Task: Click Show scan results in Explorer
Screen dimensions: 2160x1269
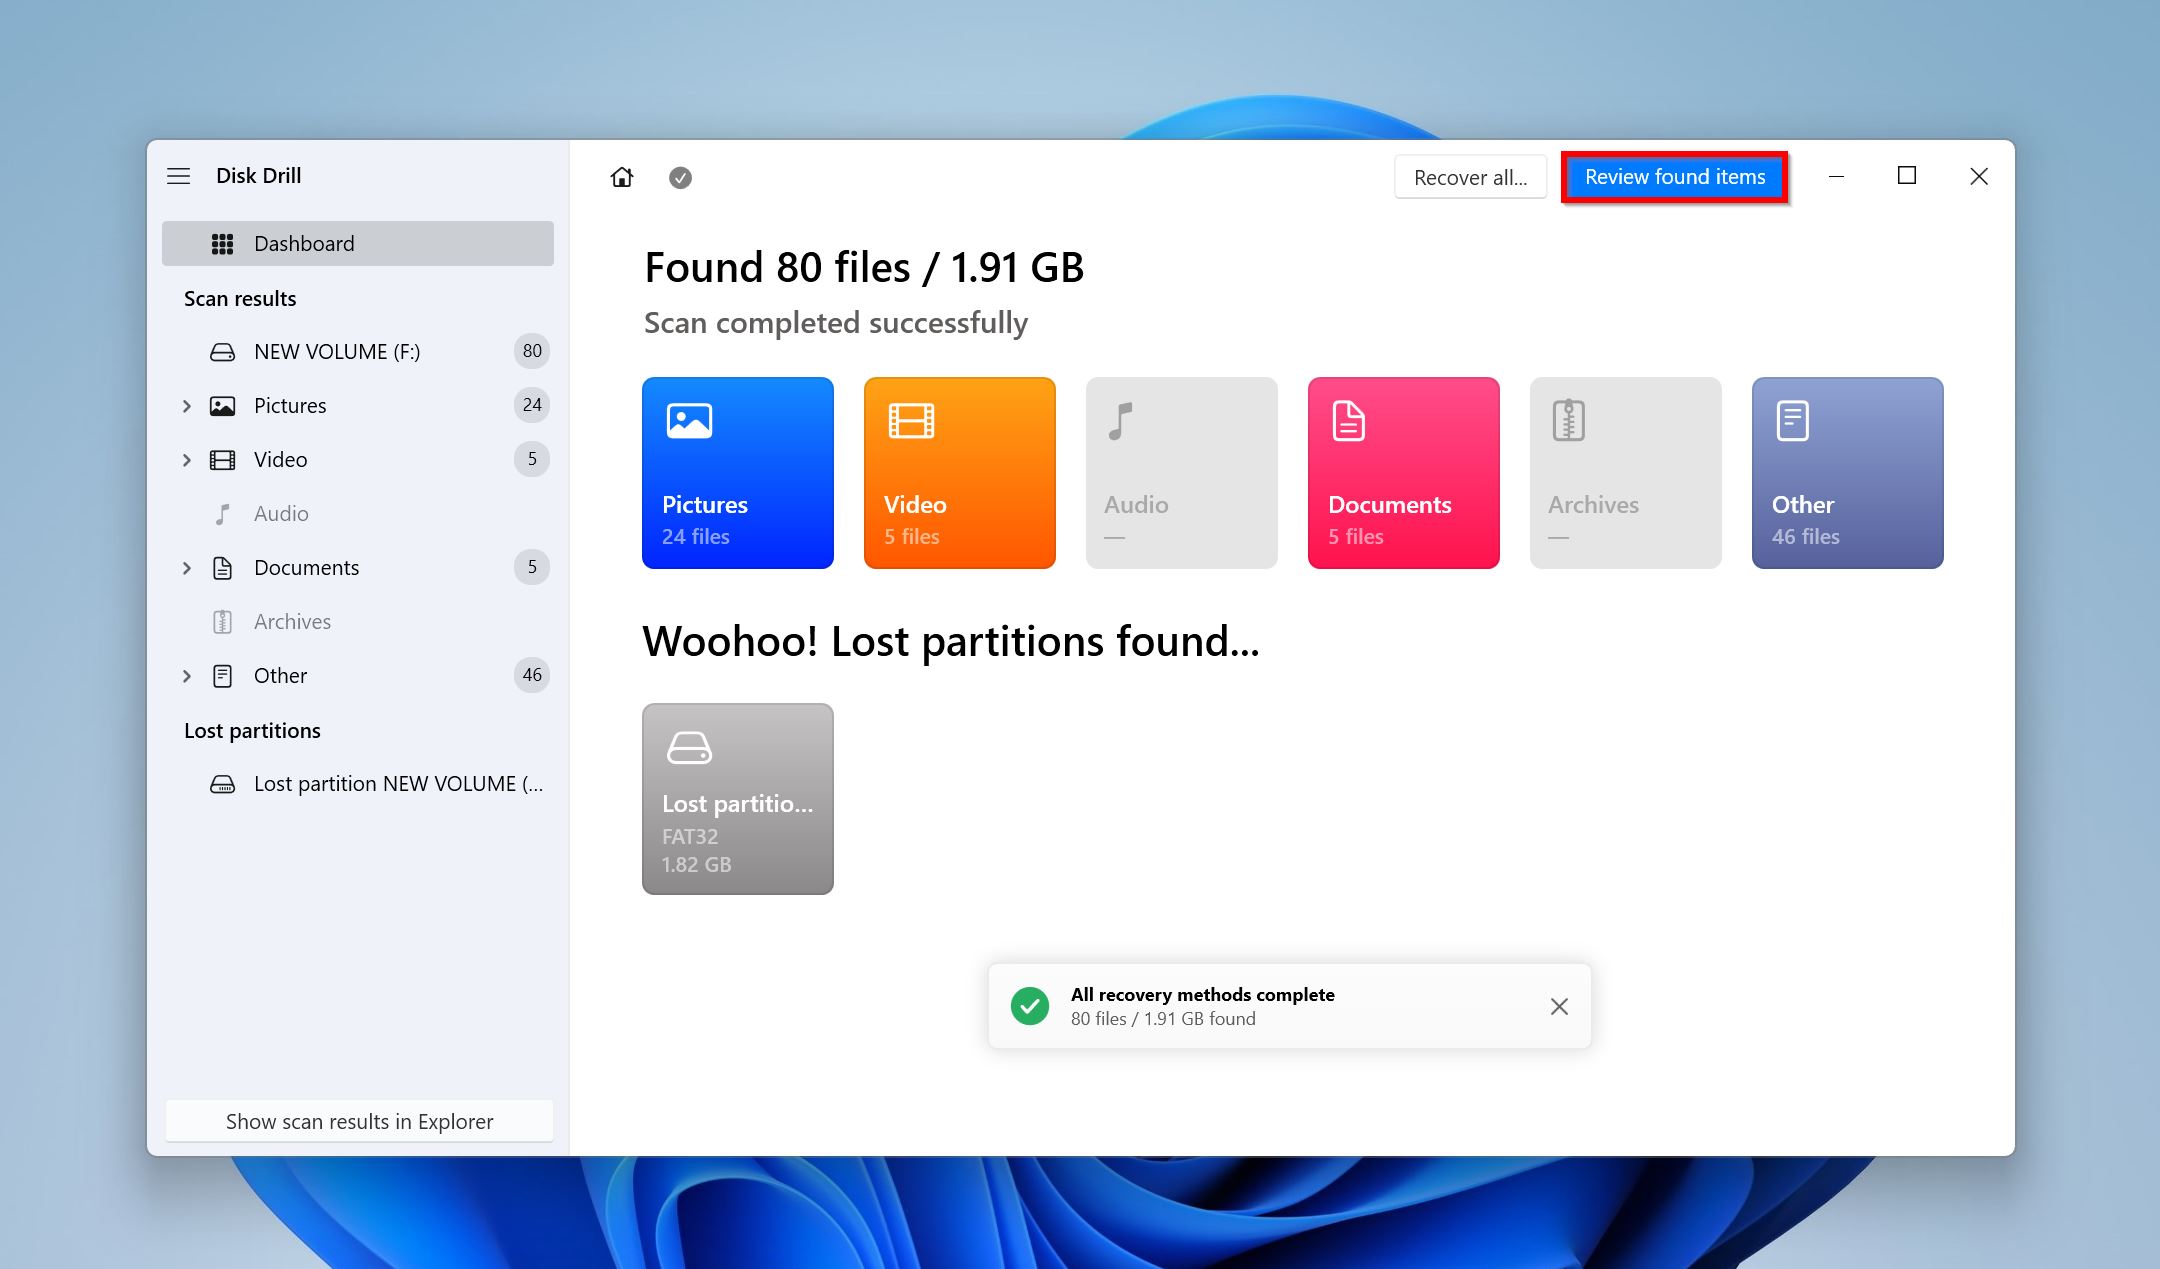Action: click(x=359, y=1119)
